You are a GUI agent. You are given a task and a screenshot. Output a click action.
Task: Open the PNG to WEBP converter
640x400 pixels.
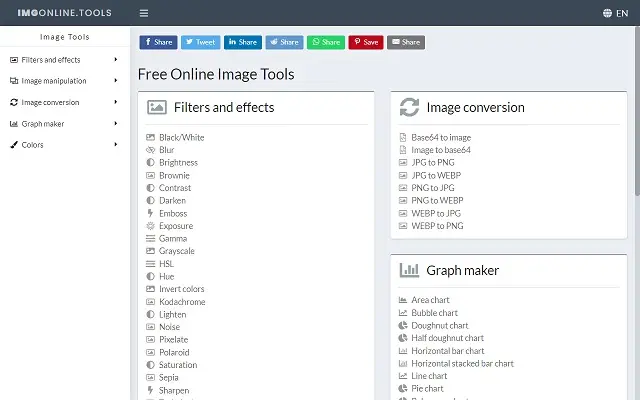[437, 200]
